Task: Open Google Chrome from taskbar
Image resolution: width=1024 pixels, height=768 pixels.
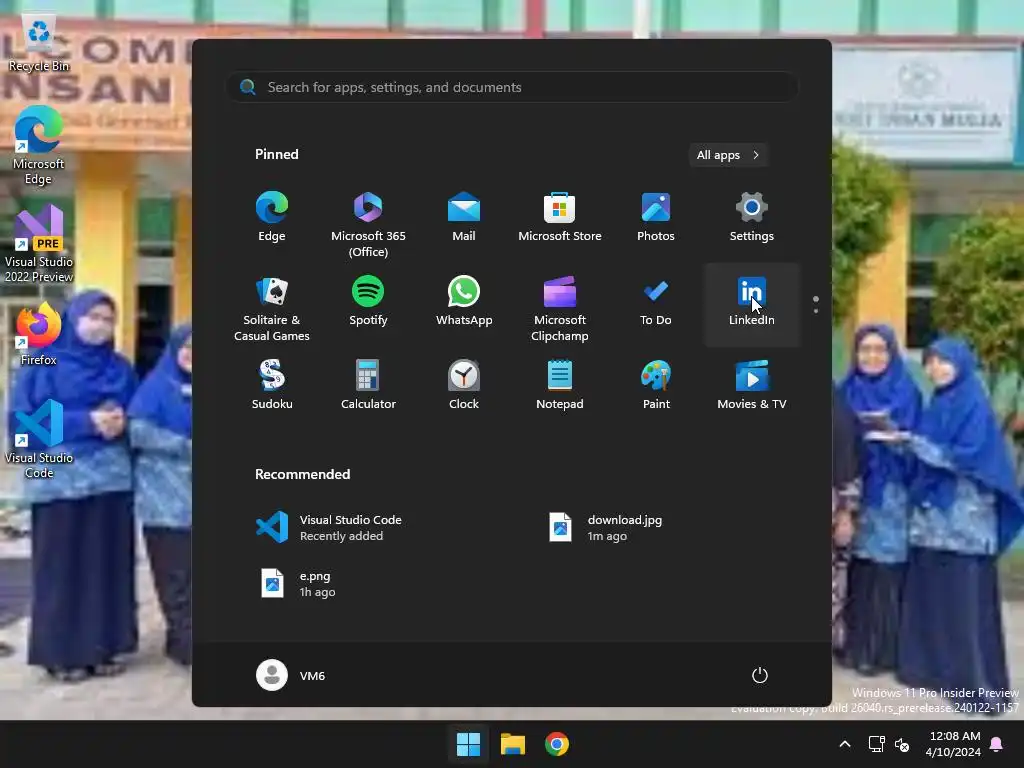Action: [556, 744]
